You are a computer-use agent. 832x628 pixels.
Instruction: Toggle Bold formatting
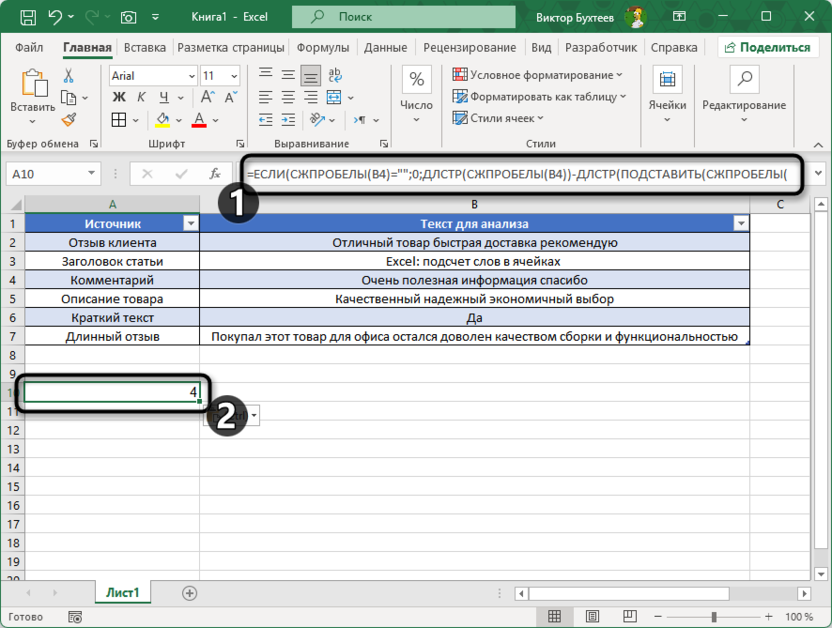coord(119,97)
